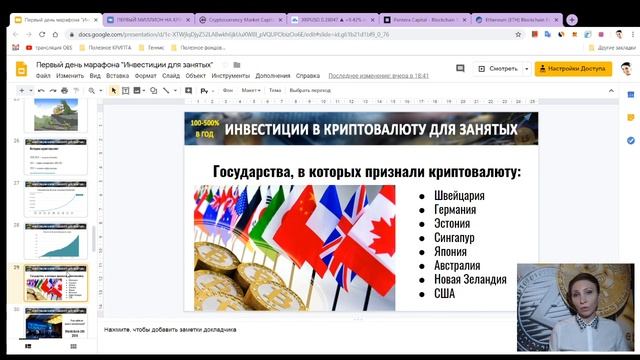The height and width of the screenshot is (360, 640).
Task: Collapse the menus with chevron up
Action: tap(611, 90)
